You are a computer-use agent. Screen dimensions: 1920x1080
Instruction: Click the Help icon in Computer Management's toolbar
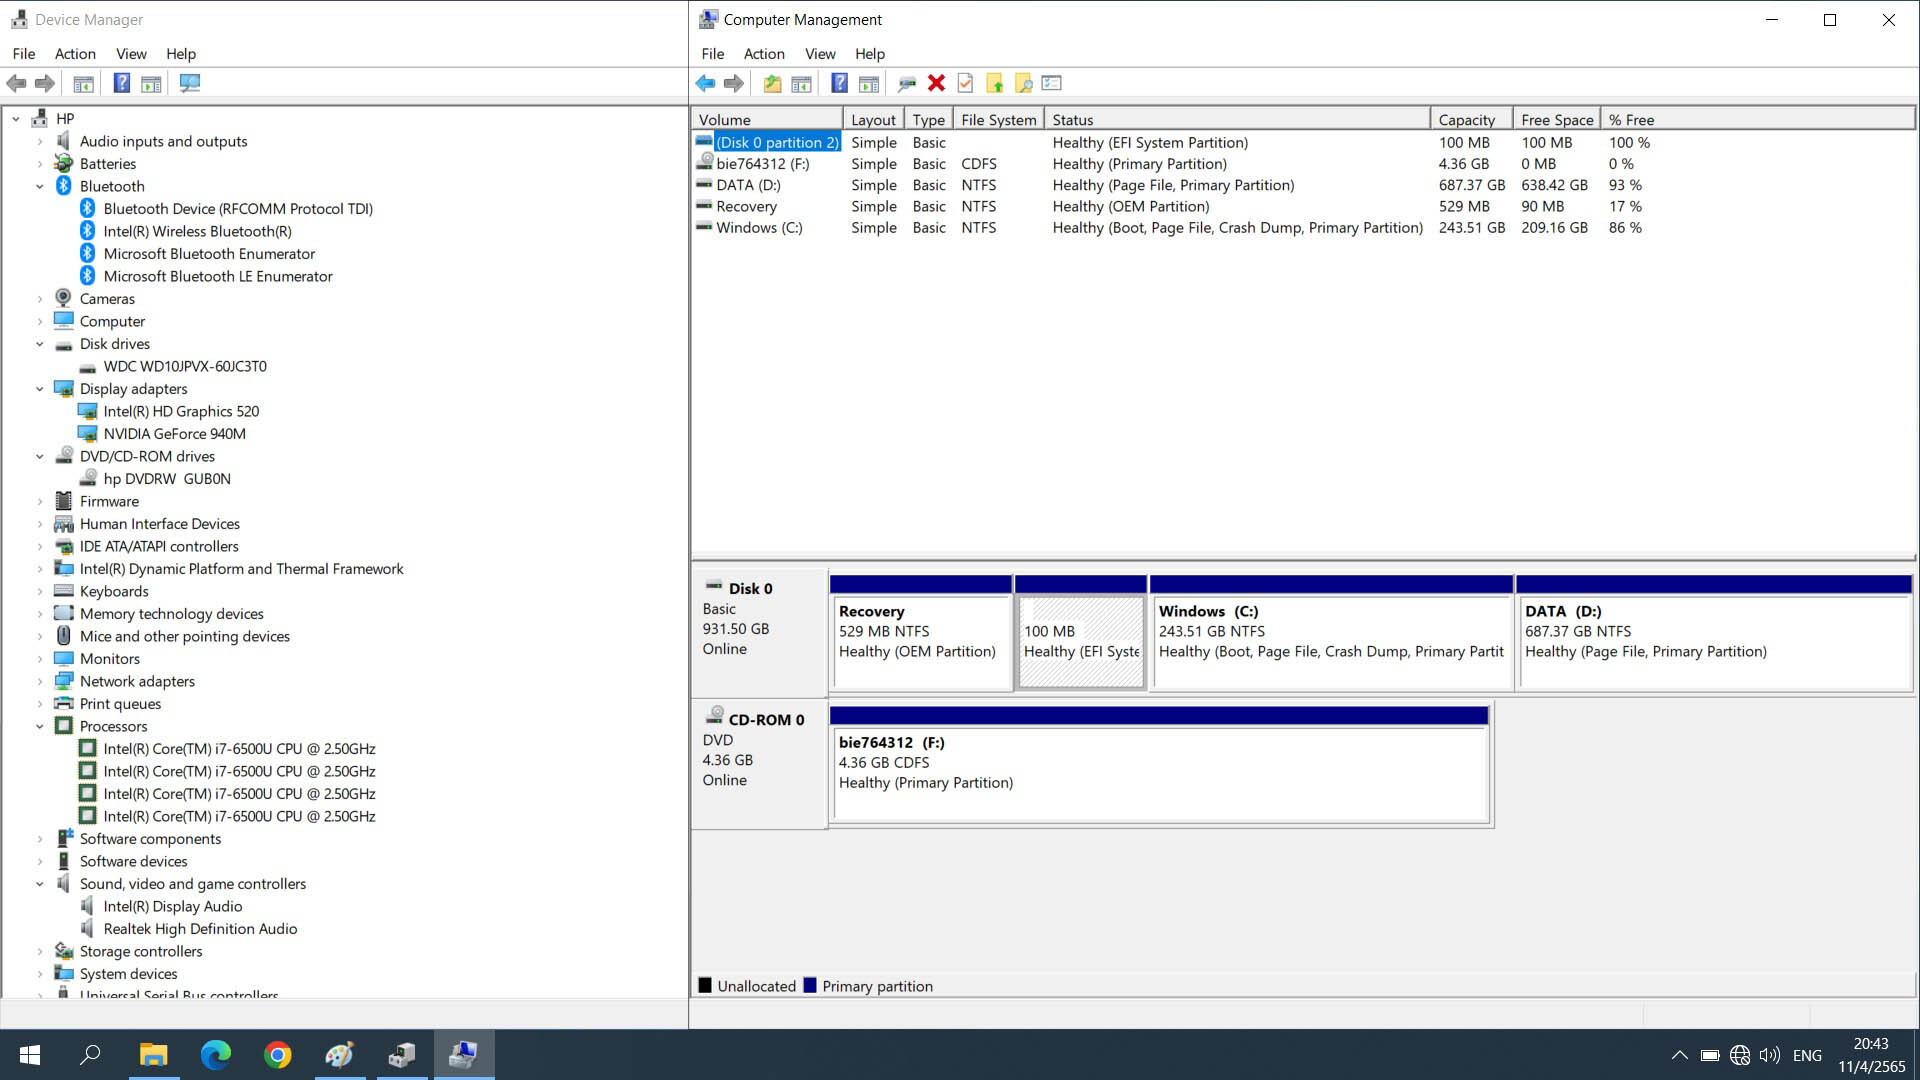click(x=840, y=84)
